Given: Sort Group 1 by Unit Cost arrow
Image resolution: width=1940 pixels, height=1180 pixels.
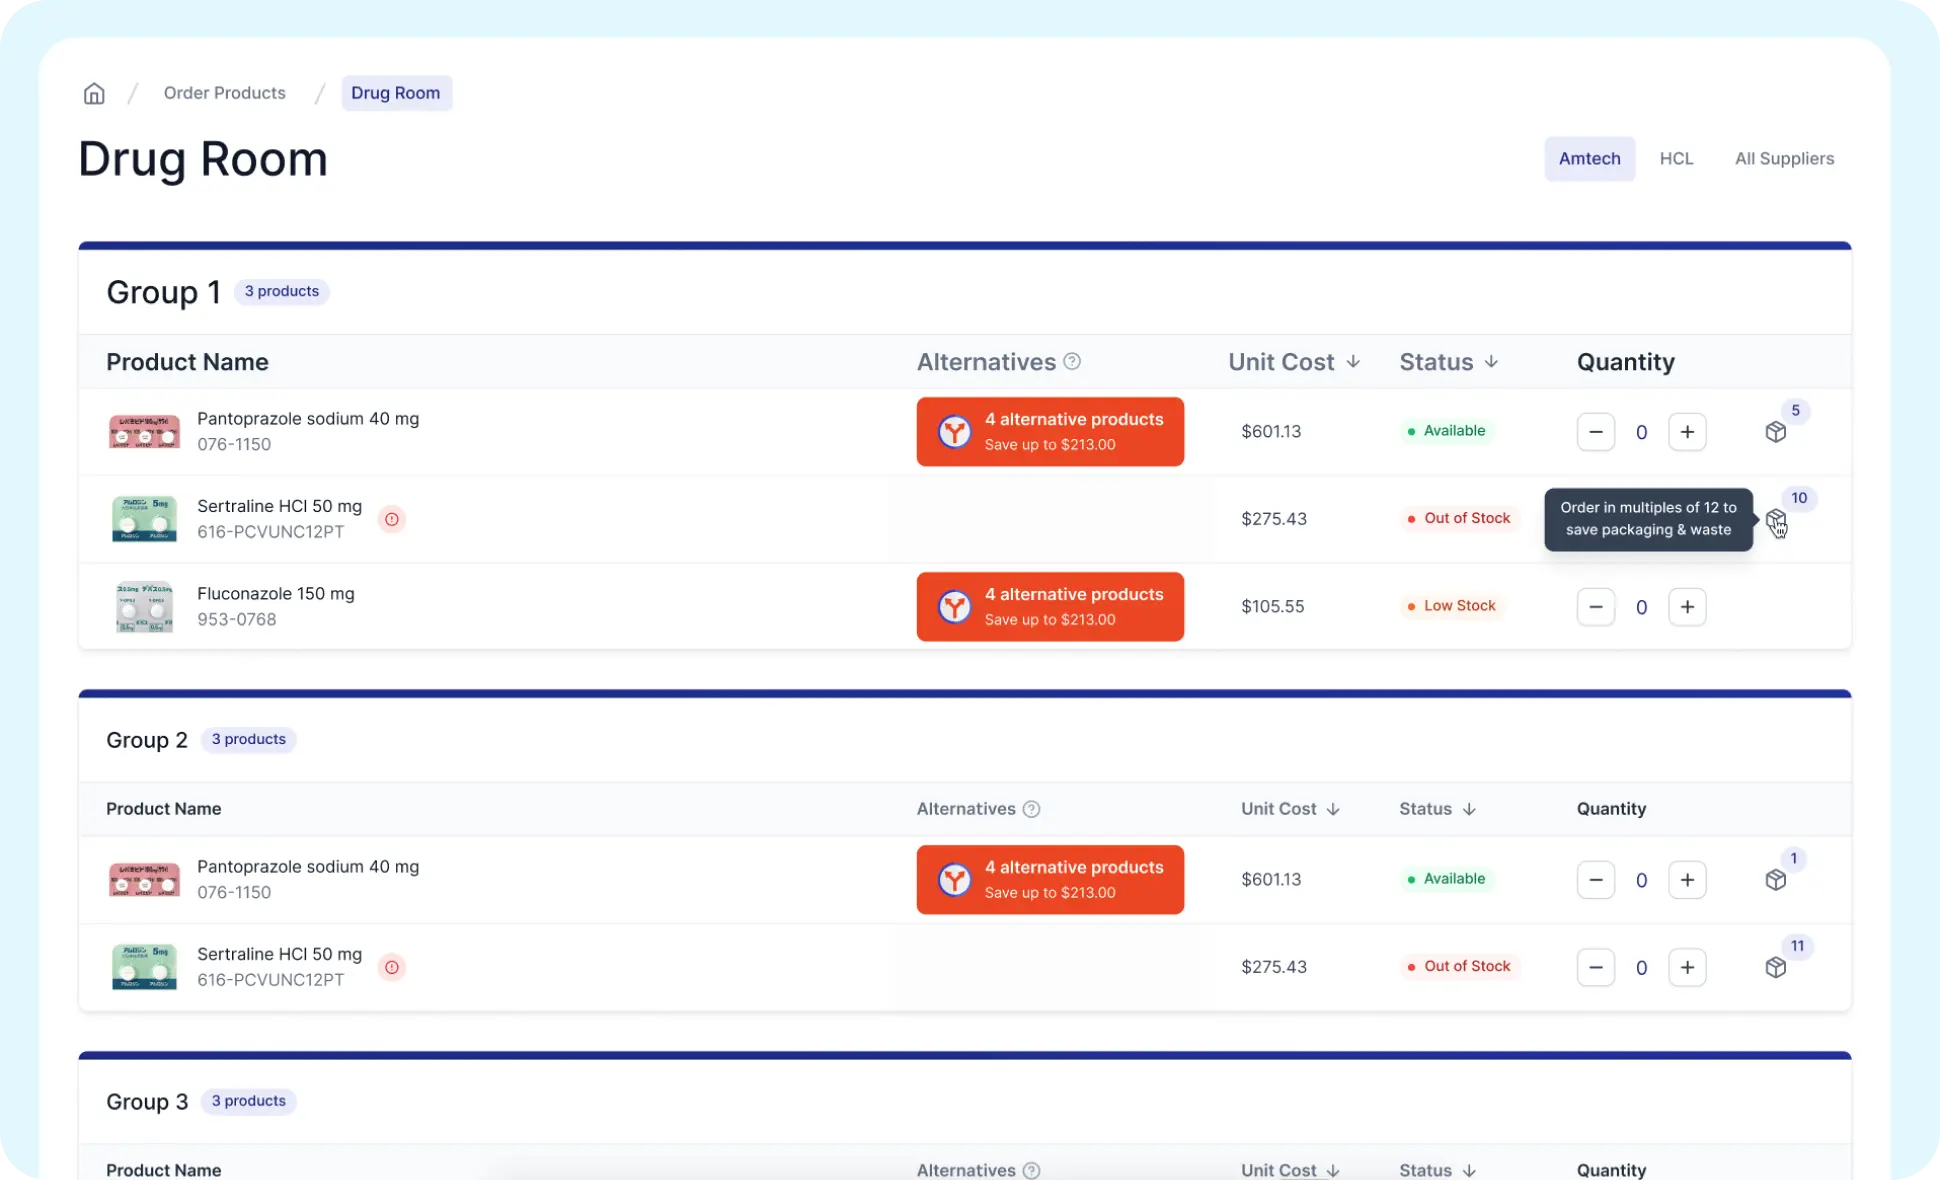Looking at the screenshot, I should point(1353,361).
